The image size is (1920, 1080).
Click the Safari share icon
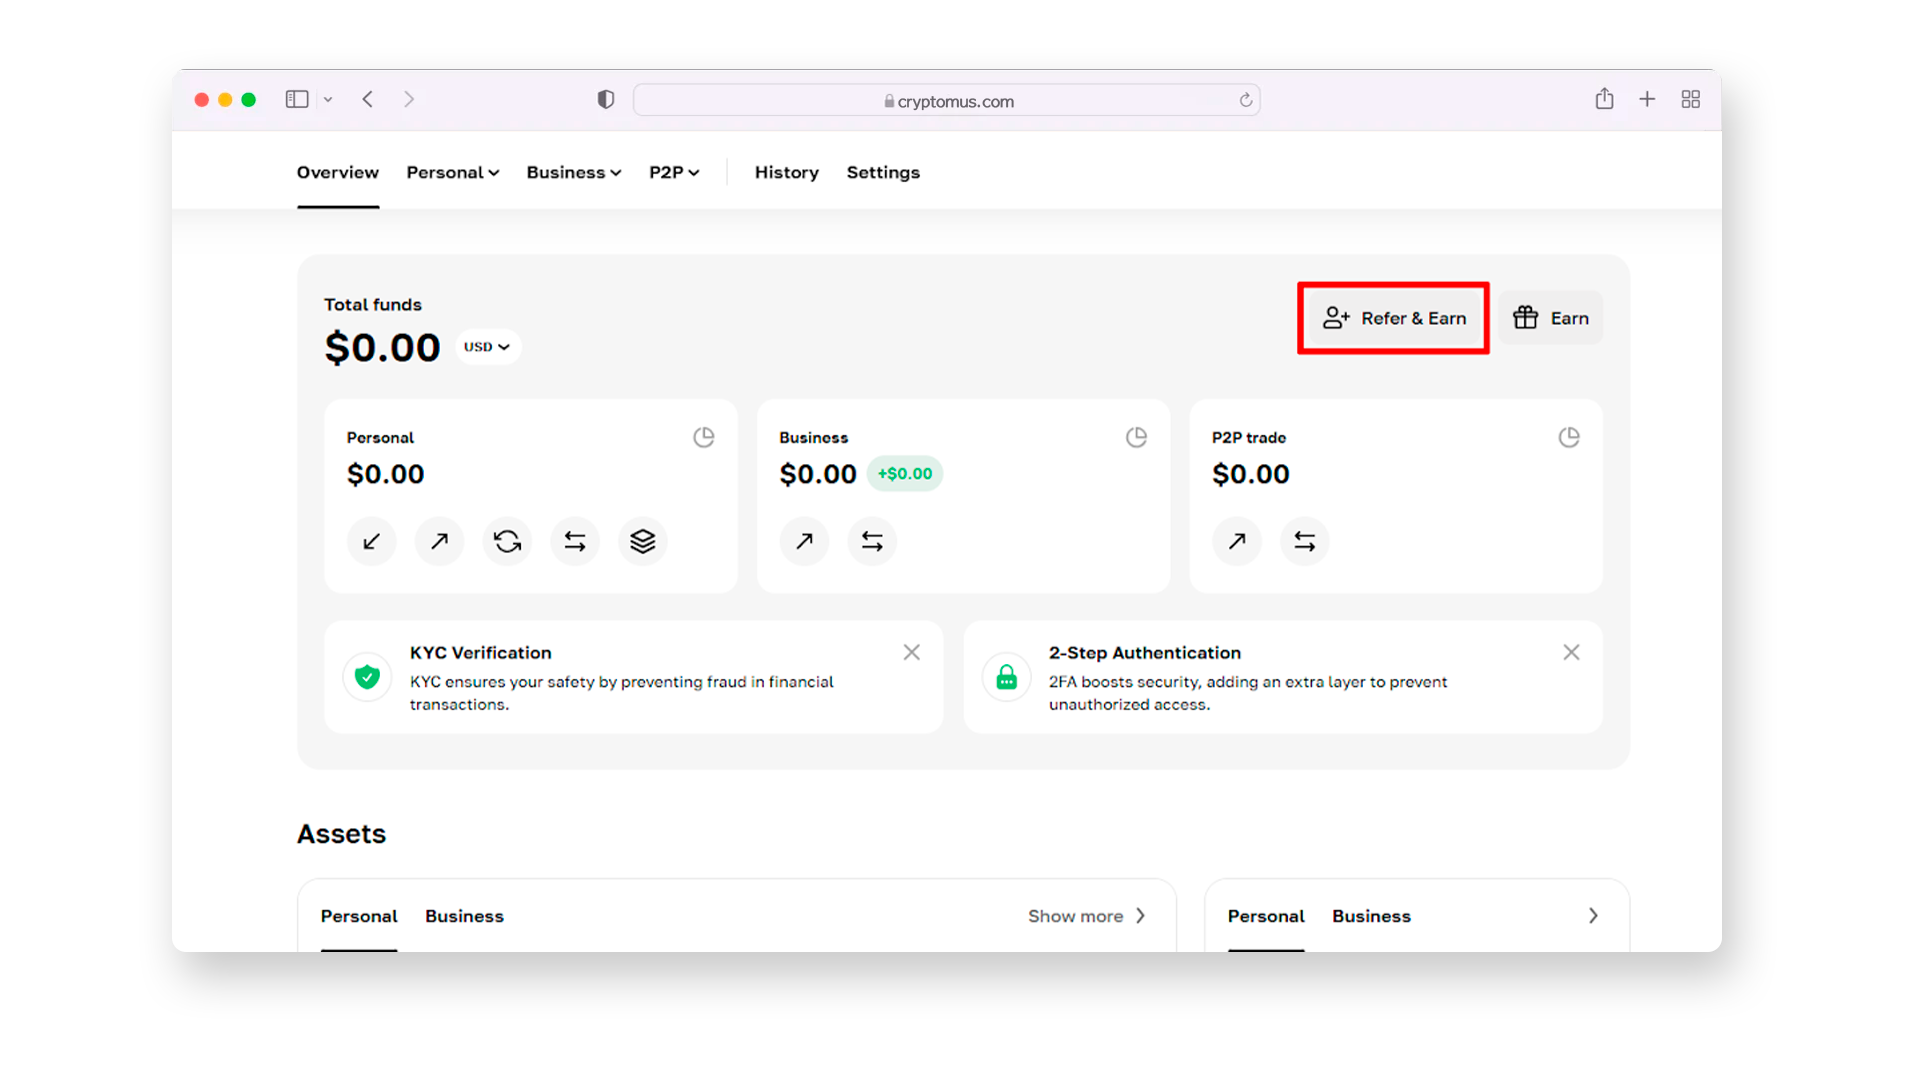(1604, 99)
